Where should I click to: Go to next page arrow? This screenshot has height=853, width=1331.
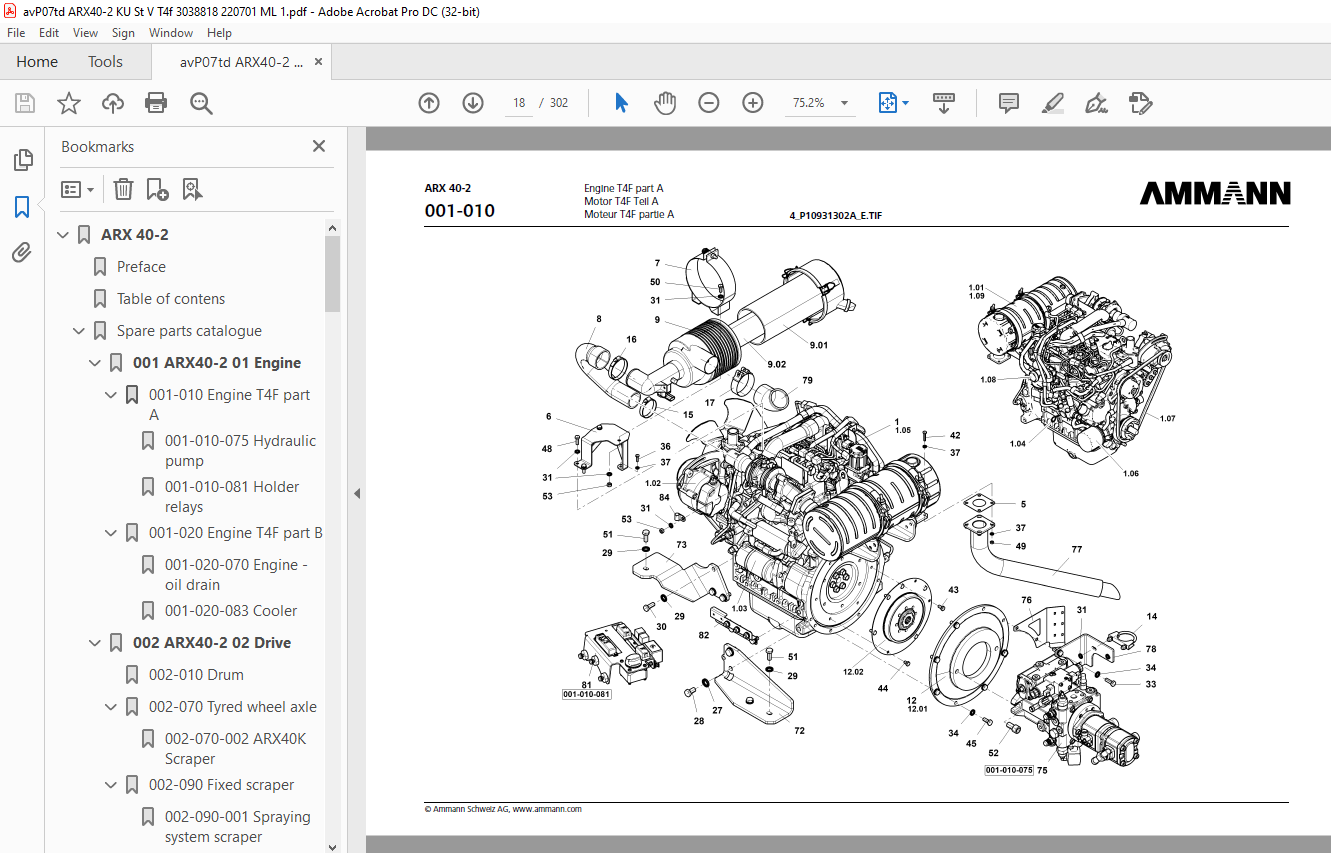point(473,103)
